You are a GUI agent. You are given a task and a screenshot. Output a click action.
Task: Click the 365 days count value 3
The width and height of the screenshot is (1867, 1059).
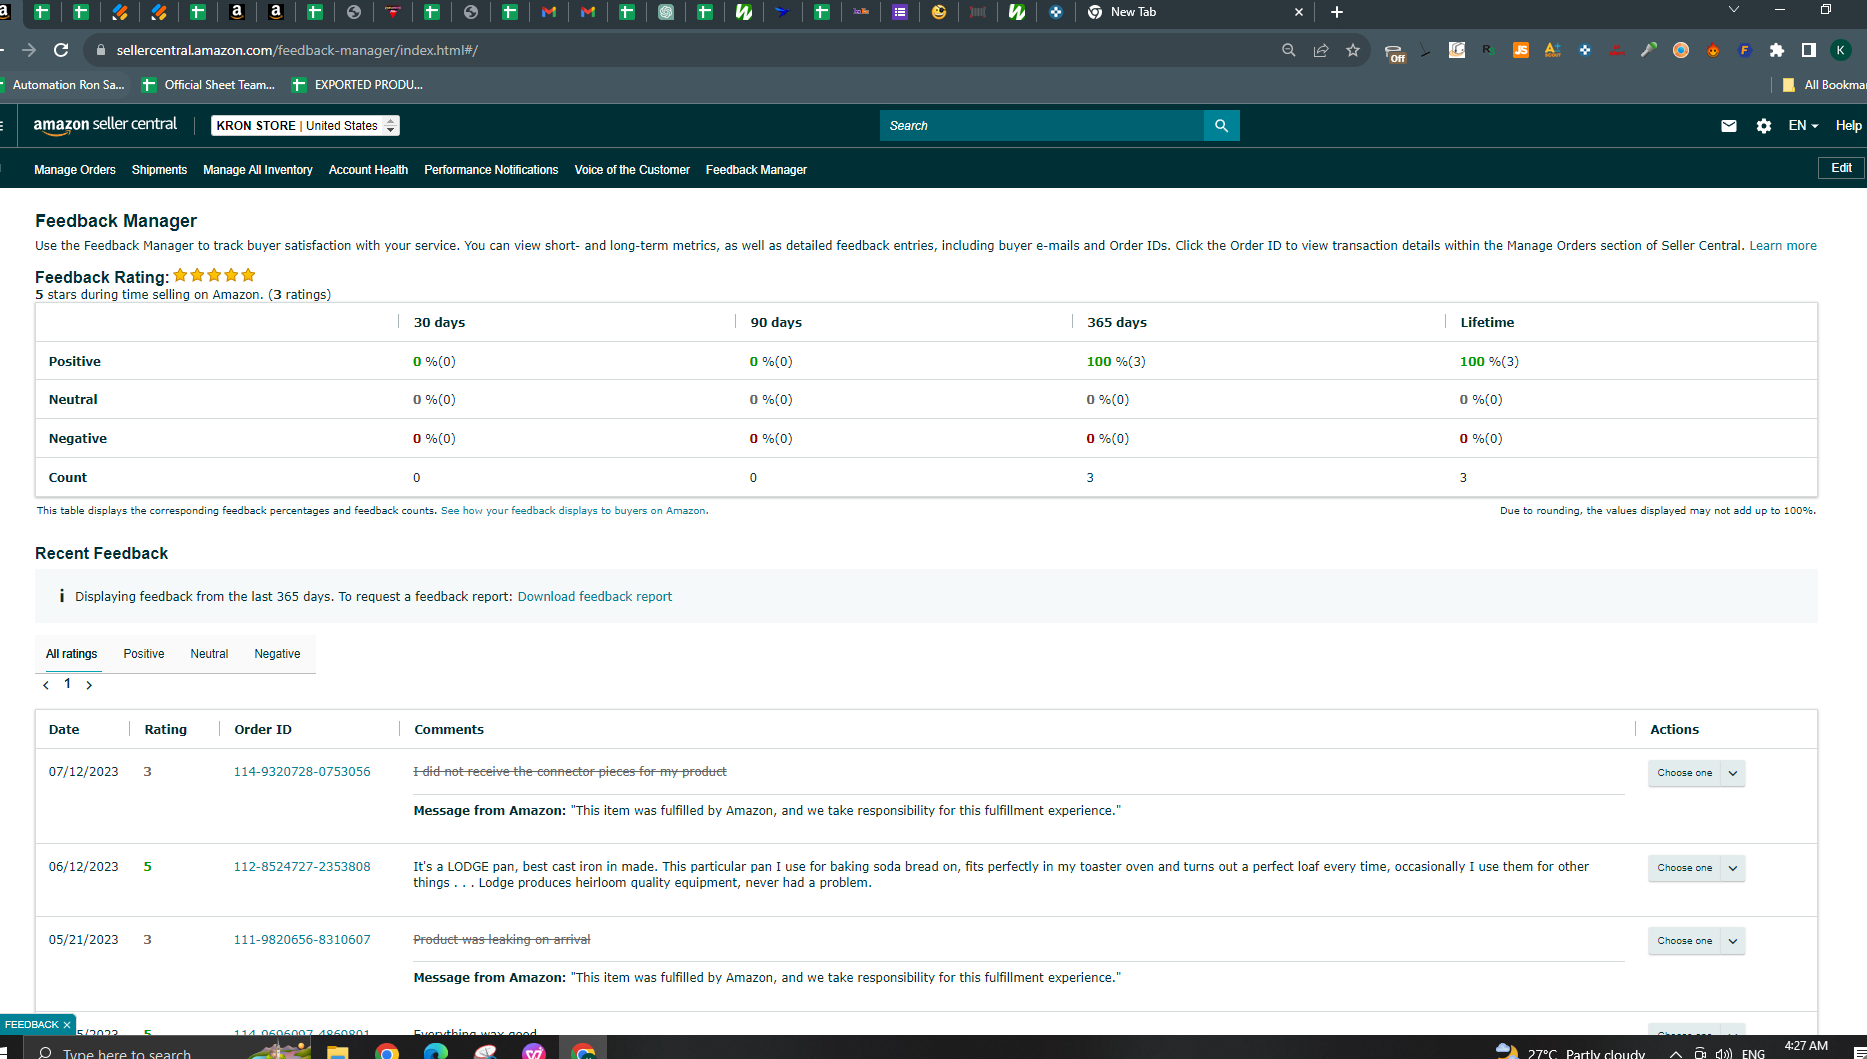tap(1090, 478)
